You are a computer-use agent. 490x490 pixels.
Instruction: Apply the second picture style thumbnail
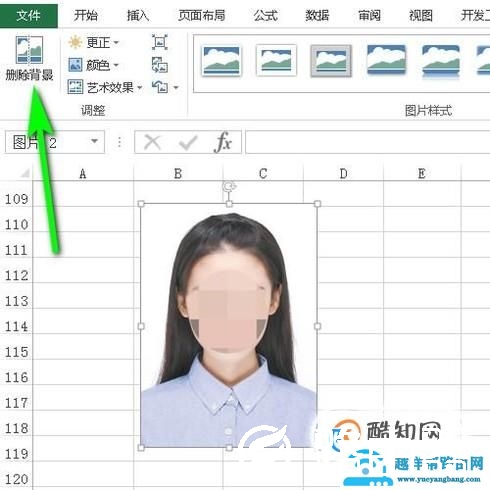[276, 60]
